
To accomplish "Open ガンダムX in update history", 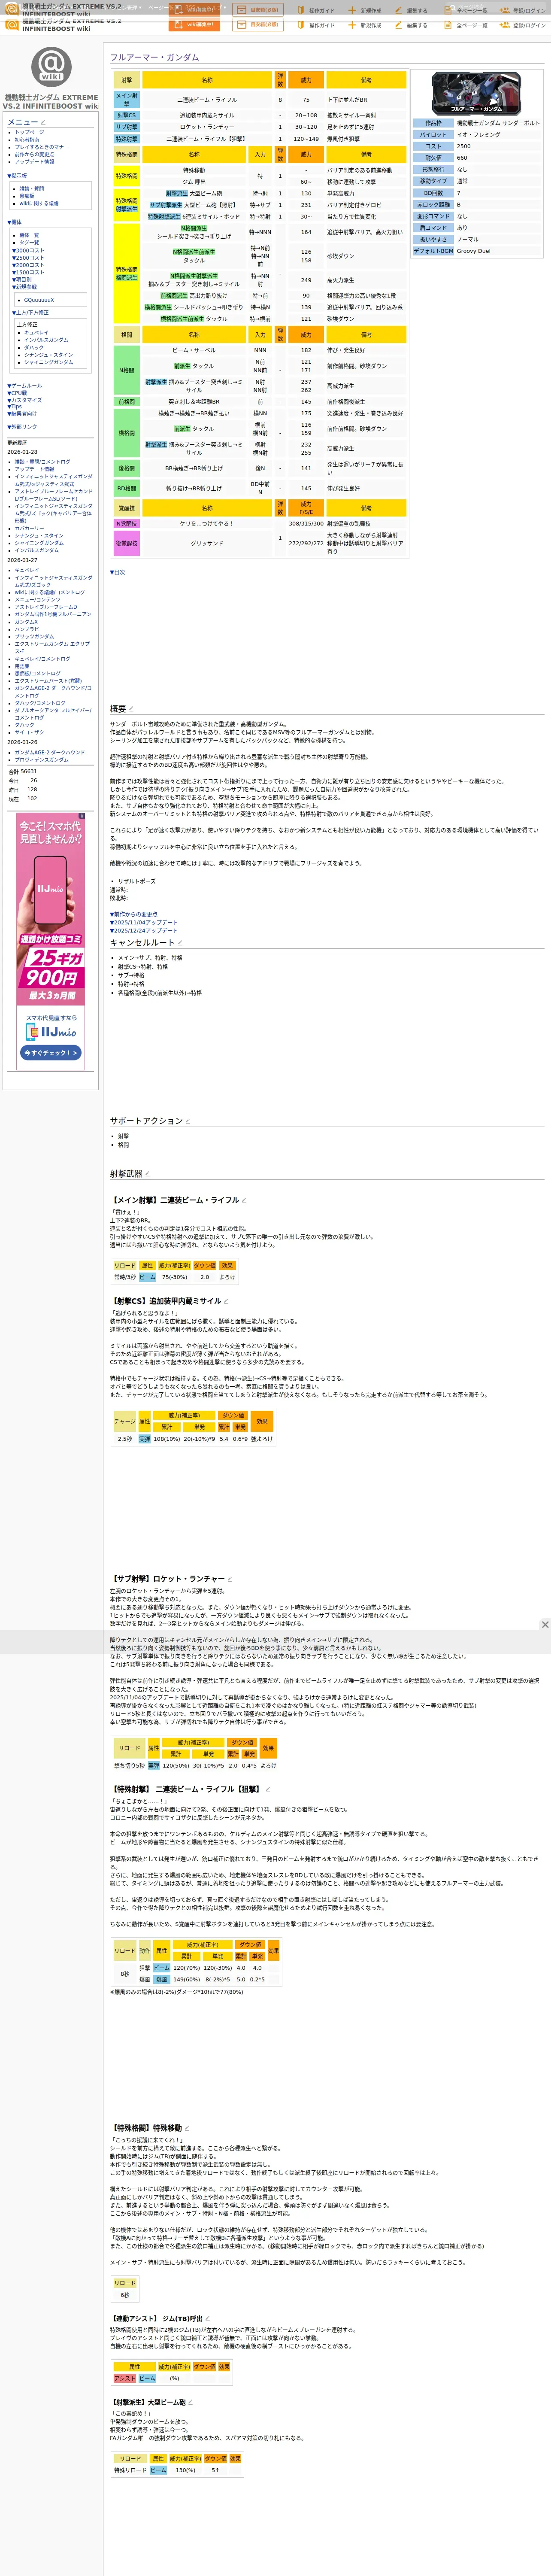I will click(x=26, y=622).
